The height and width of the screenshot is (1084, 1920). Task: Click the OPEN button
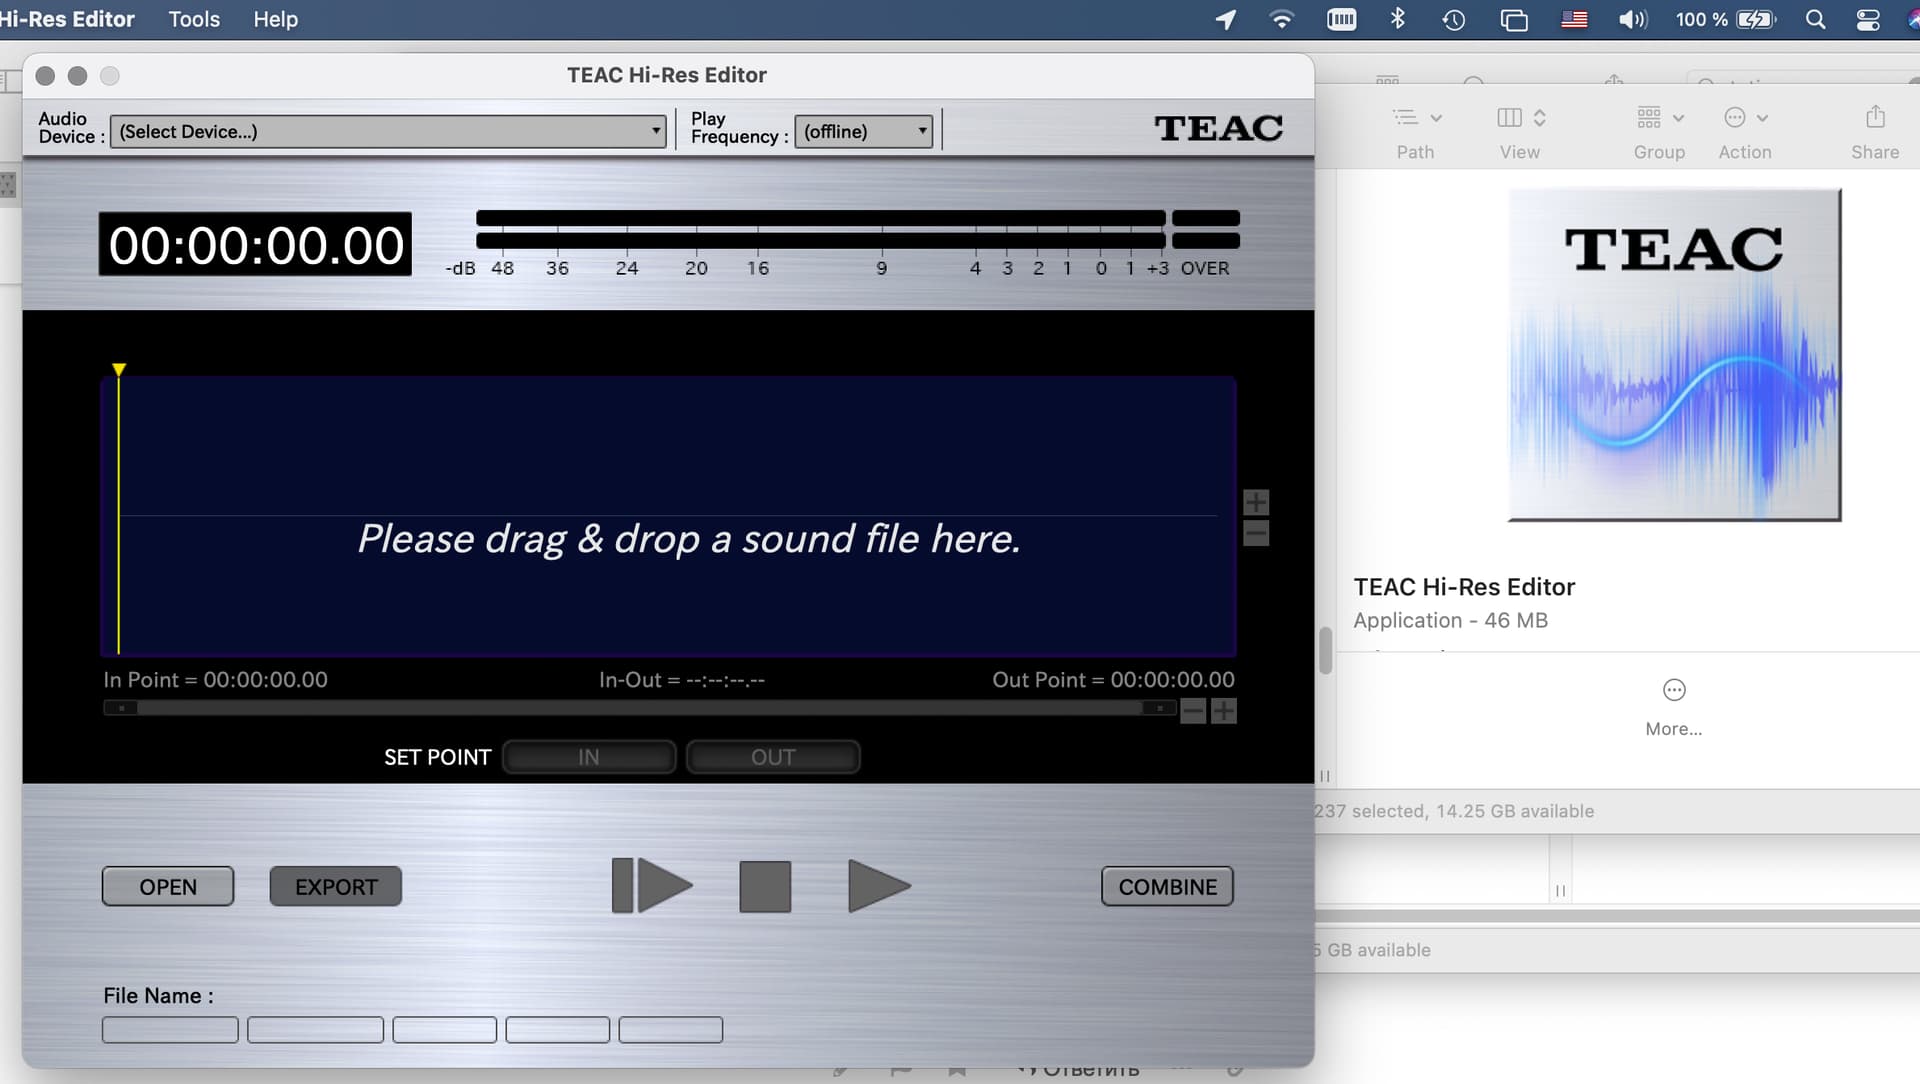(x=168, y=887)
